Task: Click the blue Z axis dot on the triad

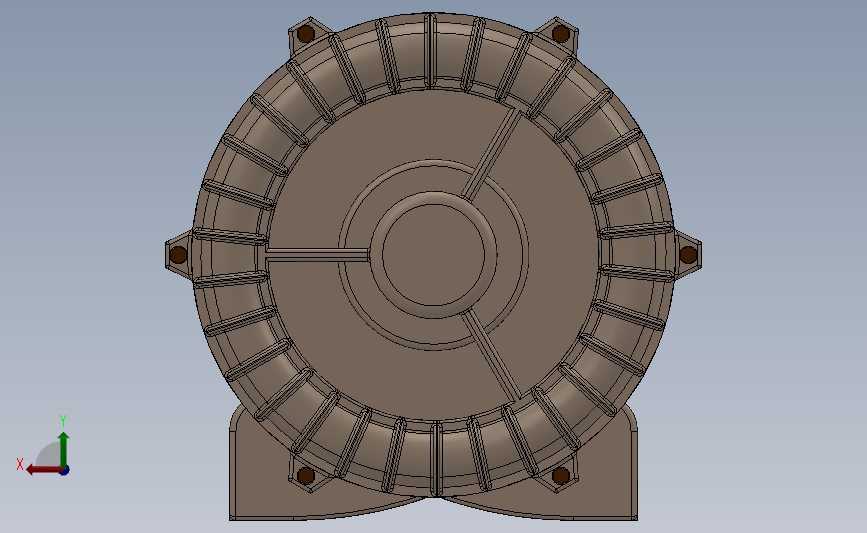Action: pyautogui.click(x=65, y=471)
